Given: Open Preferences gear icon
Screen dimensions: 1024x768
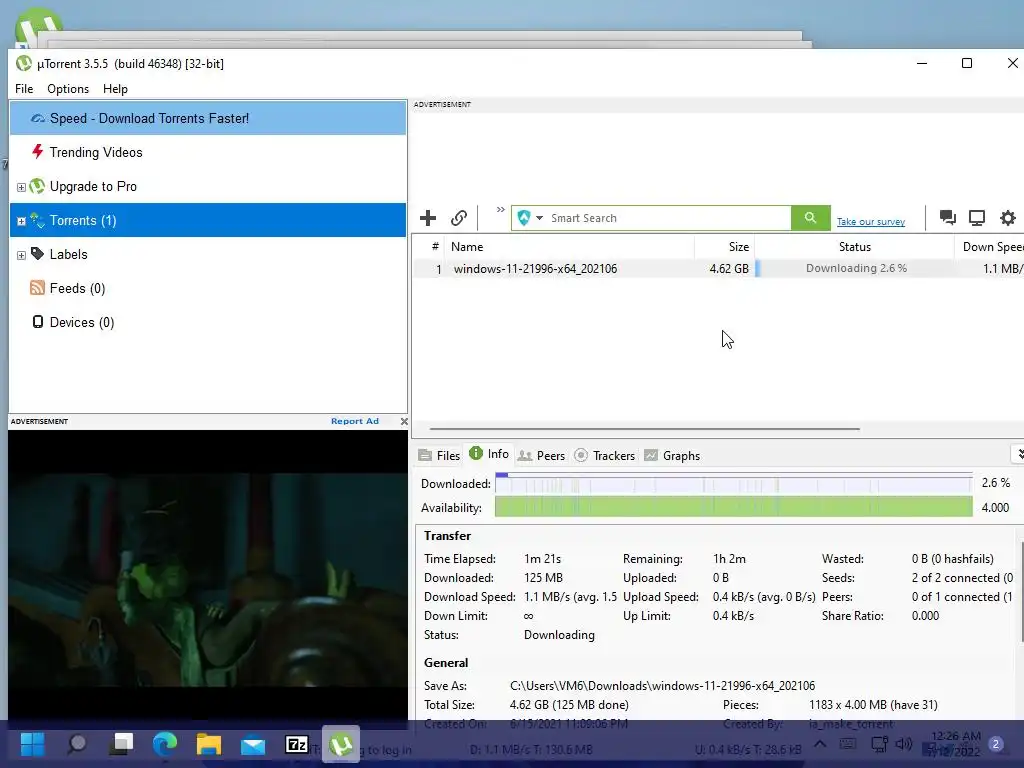Looking at the screenshot, I should 1008,217.
